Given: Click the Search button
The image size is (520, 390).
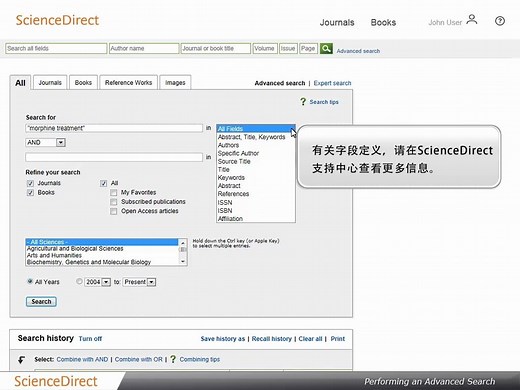Looking at the screenshot, I should tap(41, 302).
